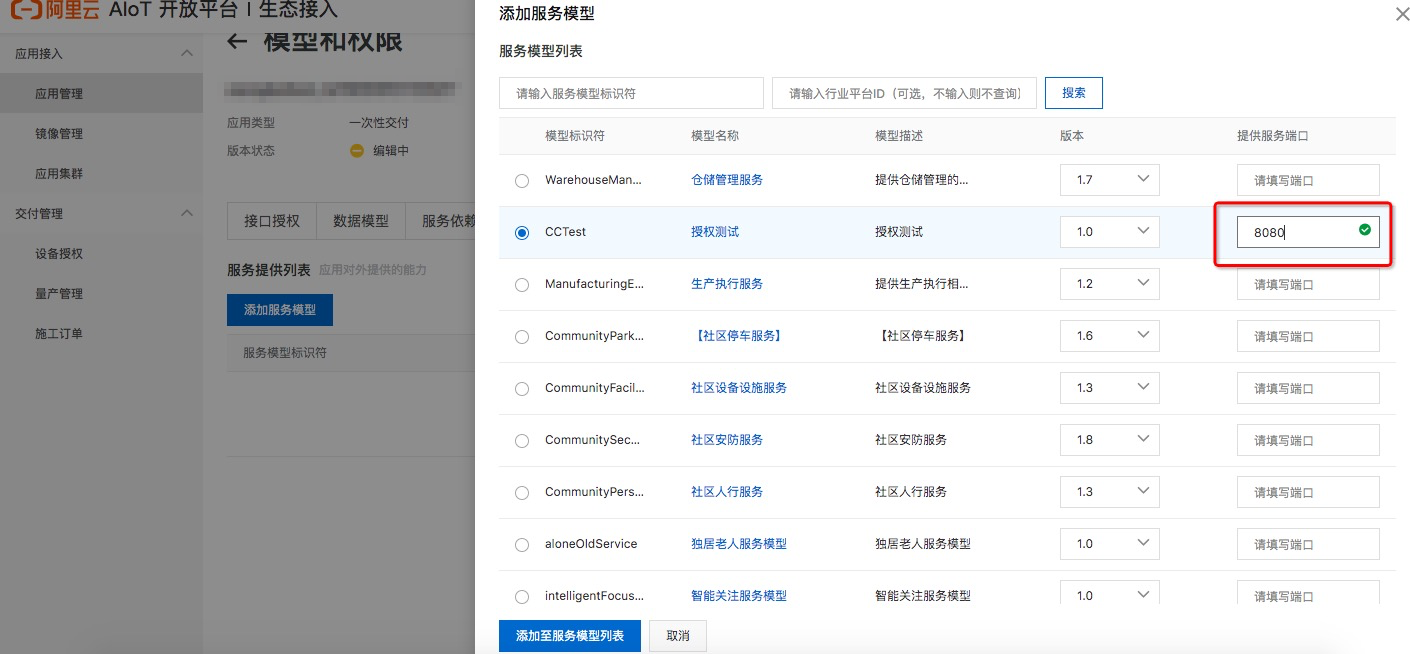This screenshot has height=654, width=1410.
Task: Open the 社区设备设施服务 model link
Action: click(x=739, y=388)
